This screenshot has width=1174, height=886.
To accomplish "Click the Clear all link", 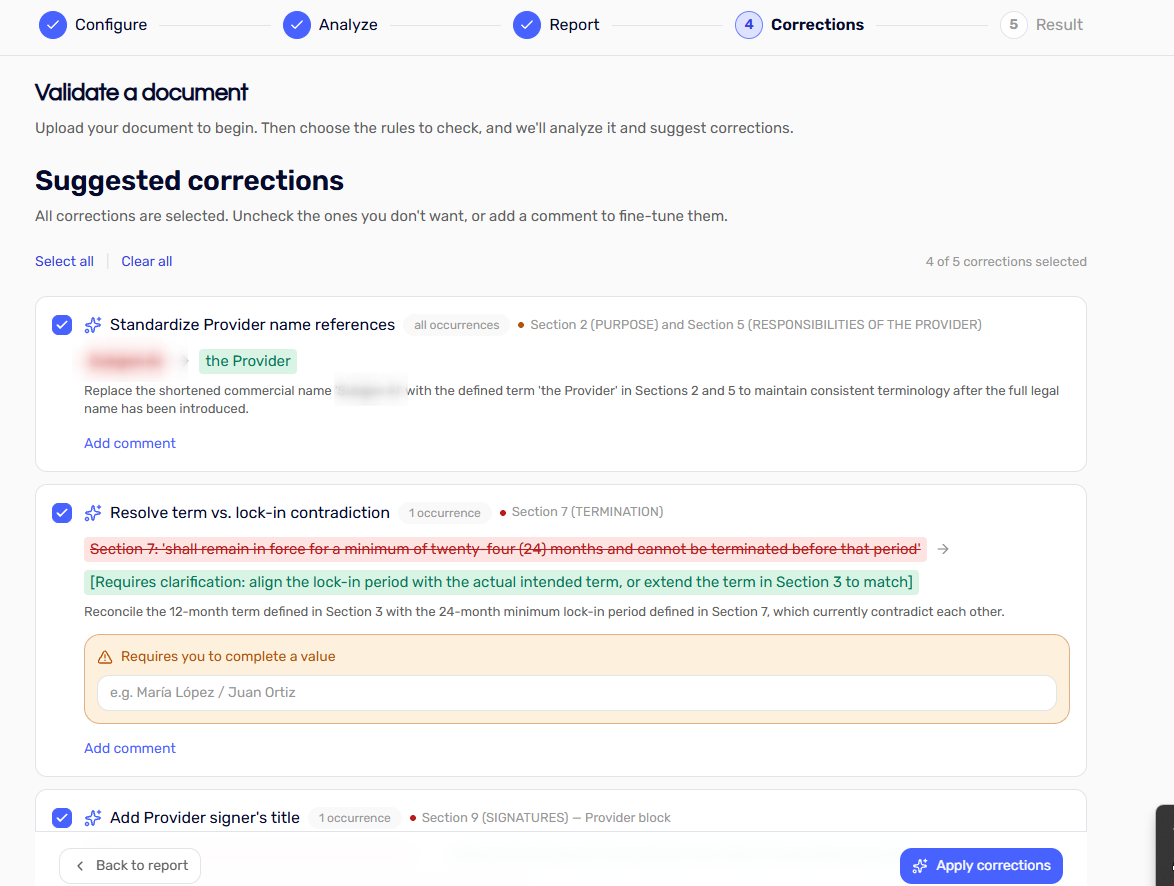I will [x=147, y=261].
